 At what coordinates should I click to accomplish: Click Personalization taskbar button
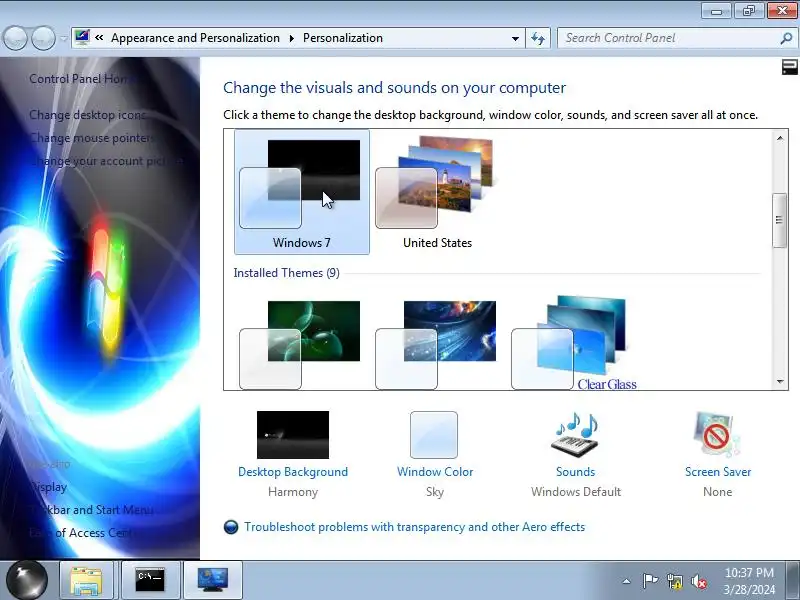pos(213,581)
